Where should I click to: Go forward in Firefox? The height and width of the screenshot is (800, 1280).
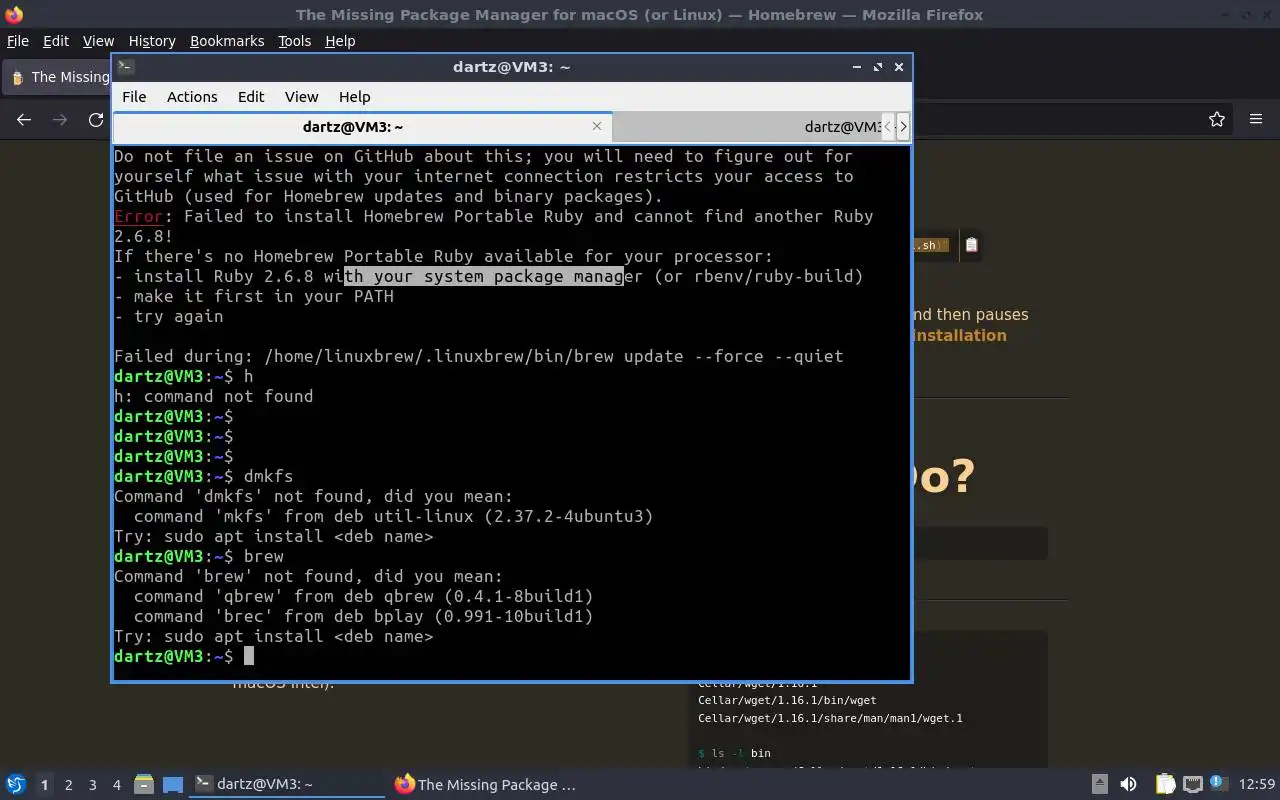click(x=60, y=120)
